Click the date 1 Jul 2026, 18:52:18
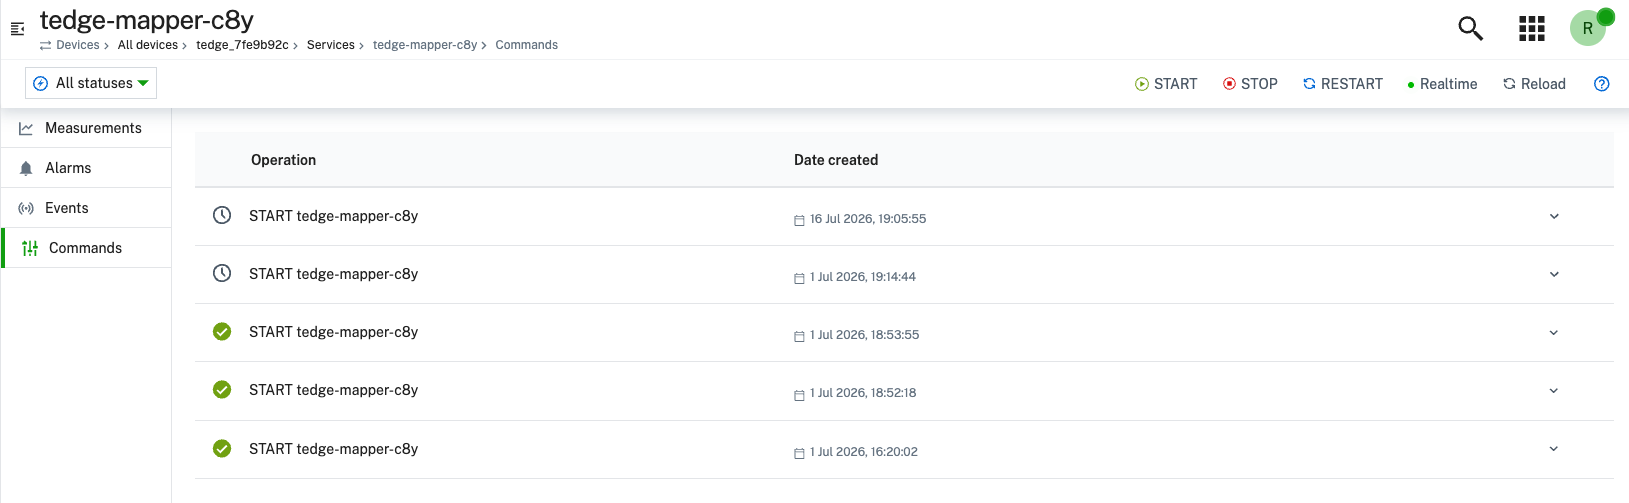This screenshot has height=503, width=1629. click(863, 393)
